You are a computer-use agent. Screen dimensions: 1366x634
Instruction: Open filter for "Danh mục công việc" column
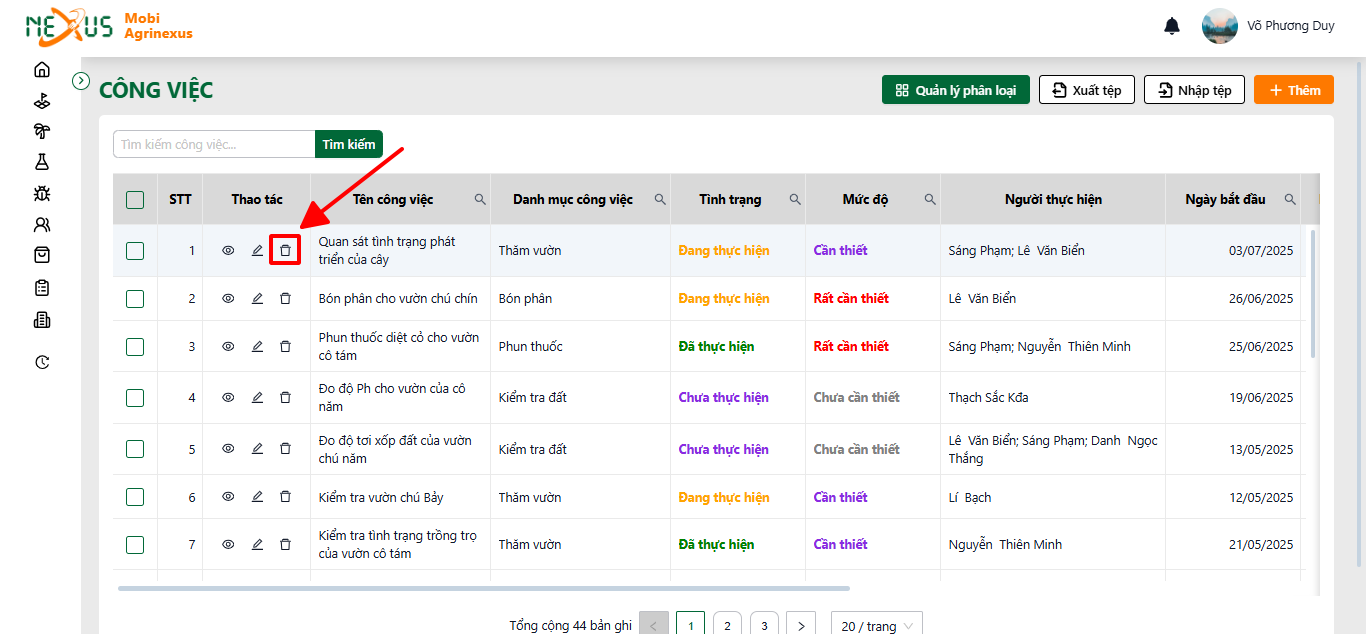(x=660, y=199)
